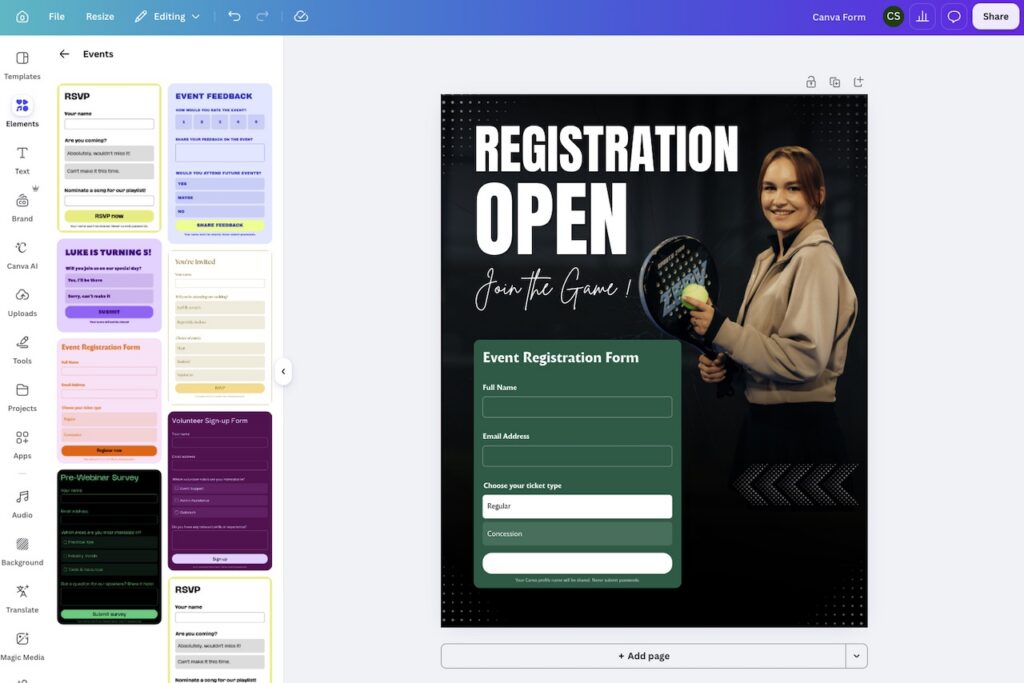Open the Audio panel
This screenshot has width=1024, height=683.
[22, 504]
